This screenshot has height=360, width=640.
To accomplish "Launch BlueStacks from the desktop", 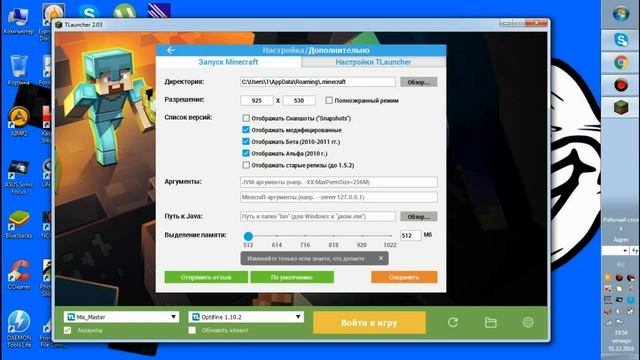I will (19, 224).
